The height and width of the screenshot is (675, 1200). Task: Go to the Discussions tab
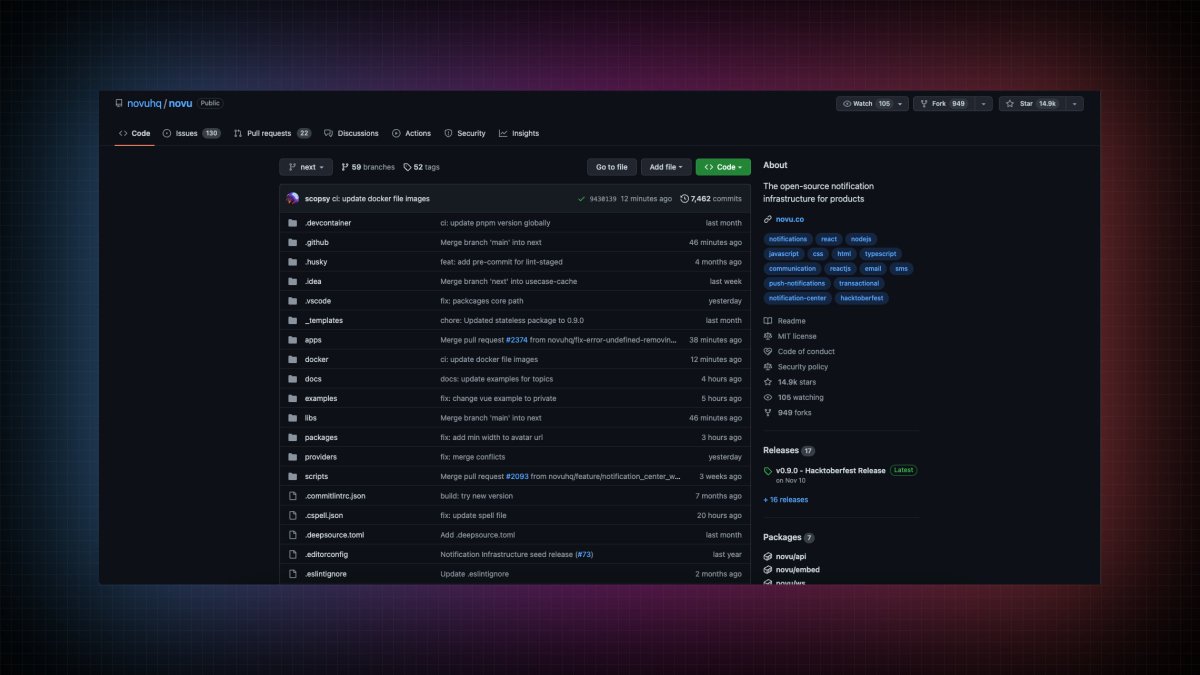pos(351,133)
